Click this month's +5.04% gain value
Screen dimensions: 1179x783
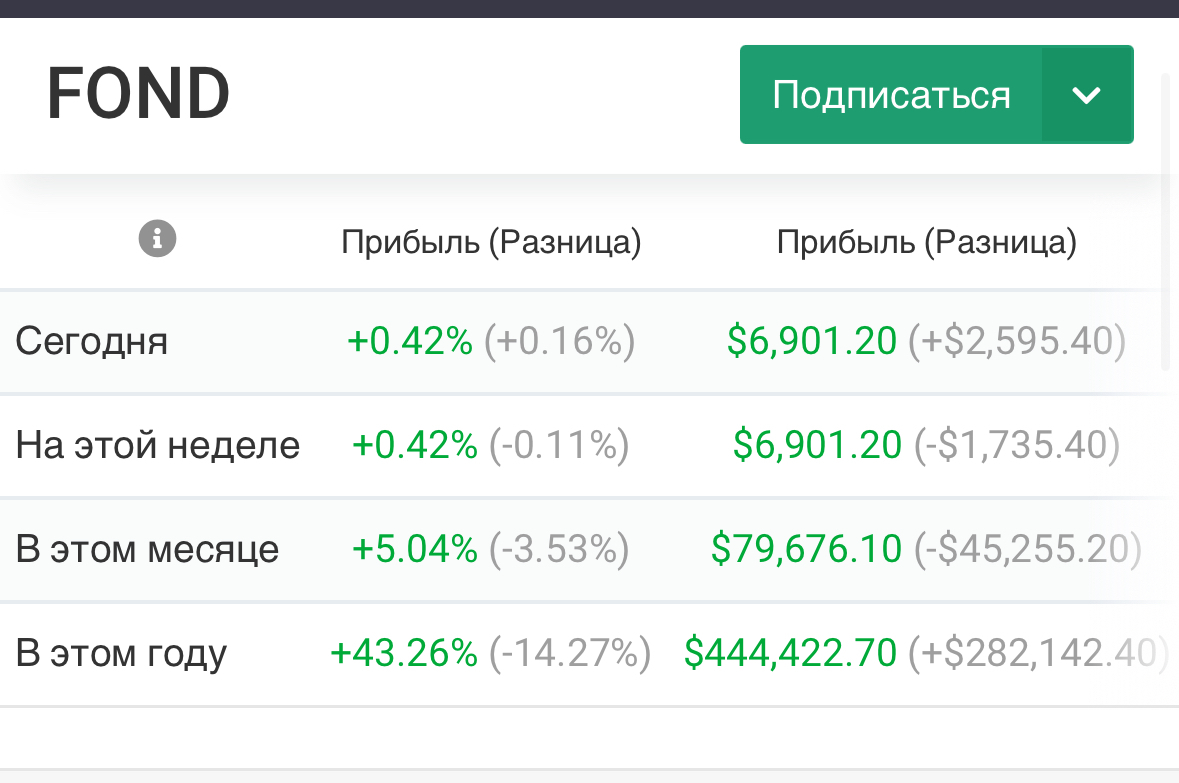(414, 549)
